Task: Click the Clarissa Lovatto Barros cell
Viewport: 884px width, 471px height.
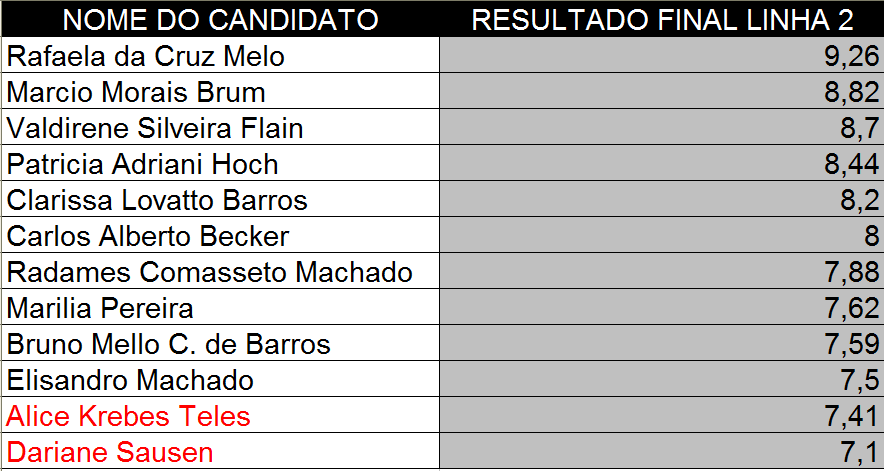Action: point(220,200)
